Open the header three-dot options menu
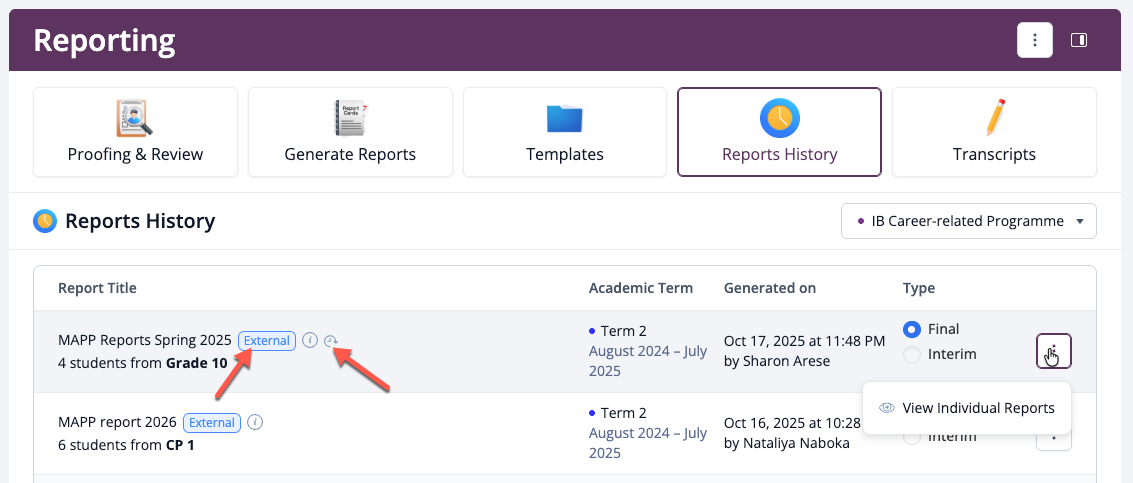This screenshot has width=1133, height=483. (x=1035, y=40)
